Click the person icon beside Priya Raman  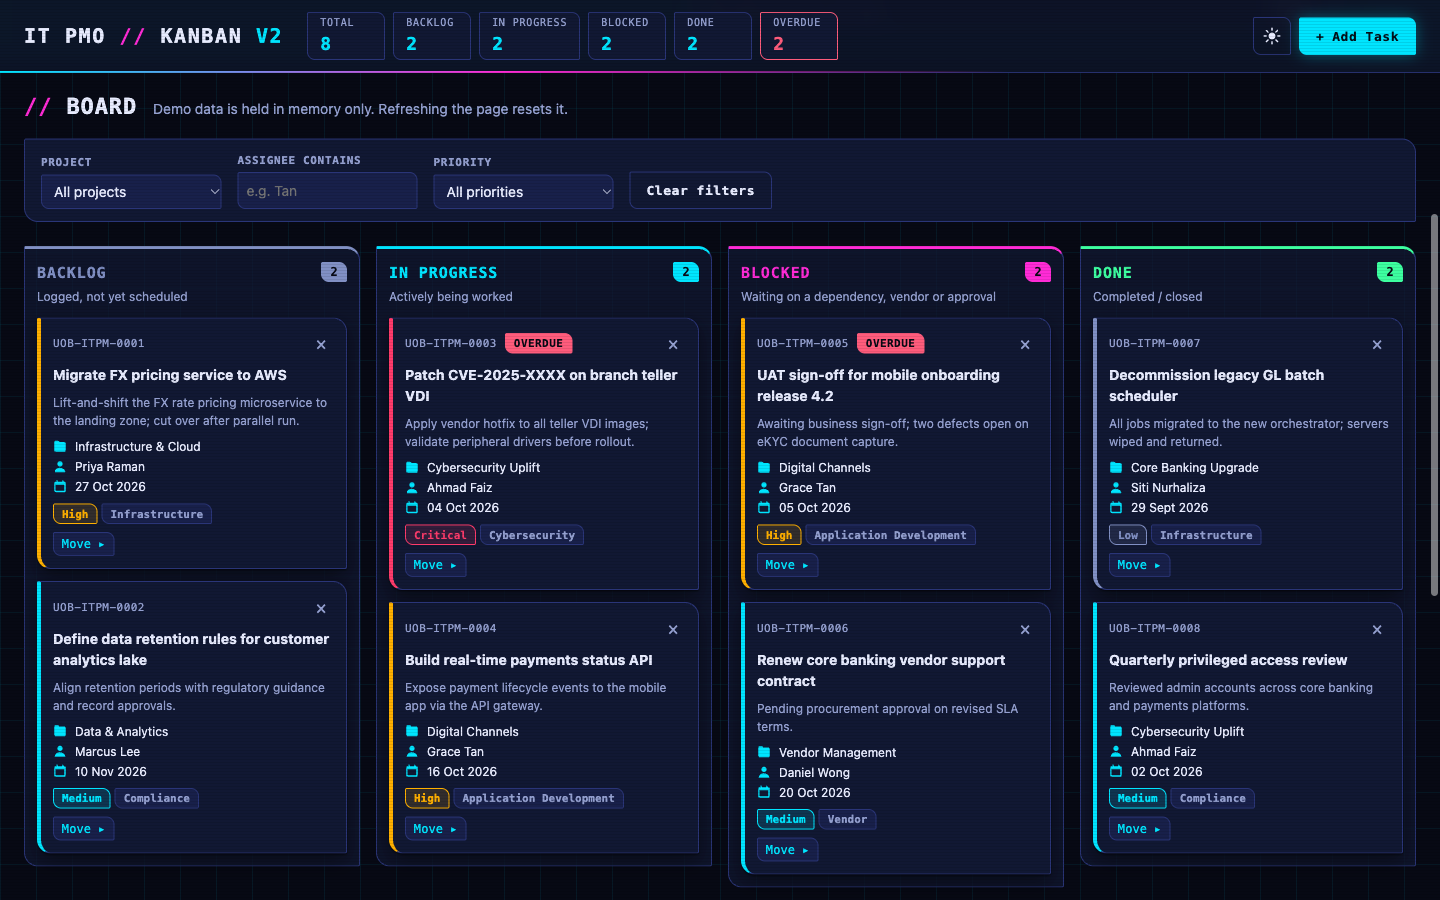[60, 467]
